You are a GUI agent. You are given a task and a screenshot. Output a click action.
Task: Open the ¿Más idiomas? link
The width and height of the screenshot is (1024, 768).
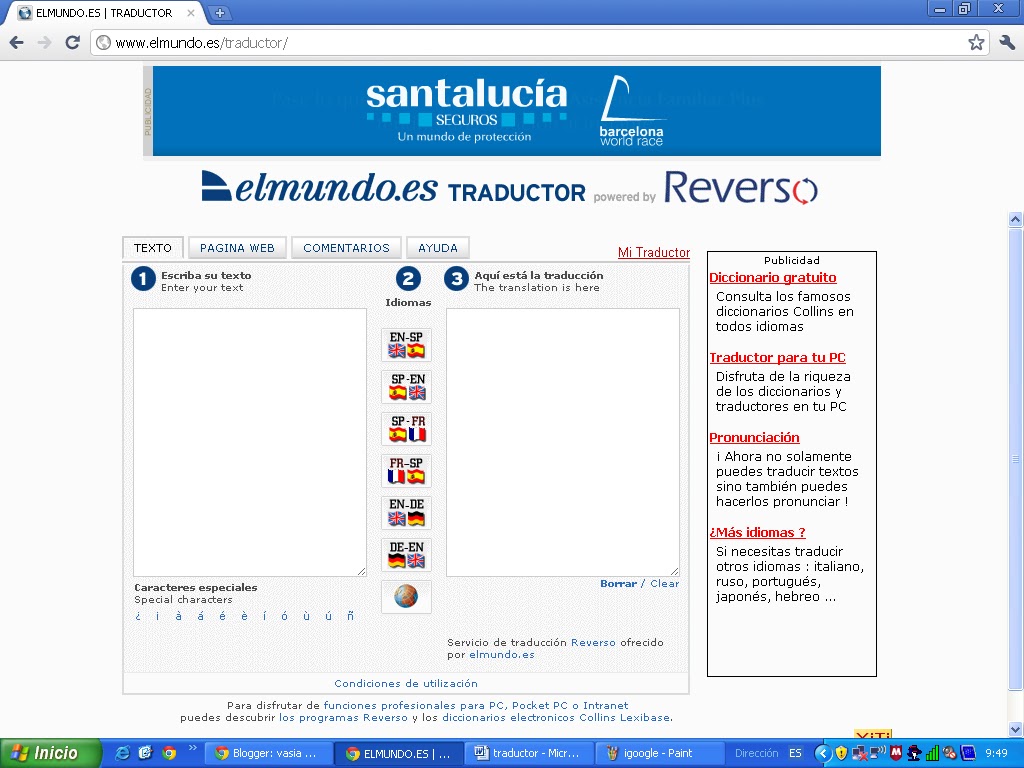point(758,532)
